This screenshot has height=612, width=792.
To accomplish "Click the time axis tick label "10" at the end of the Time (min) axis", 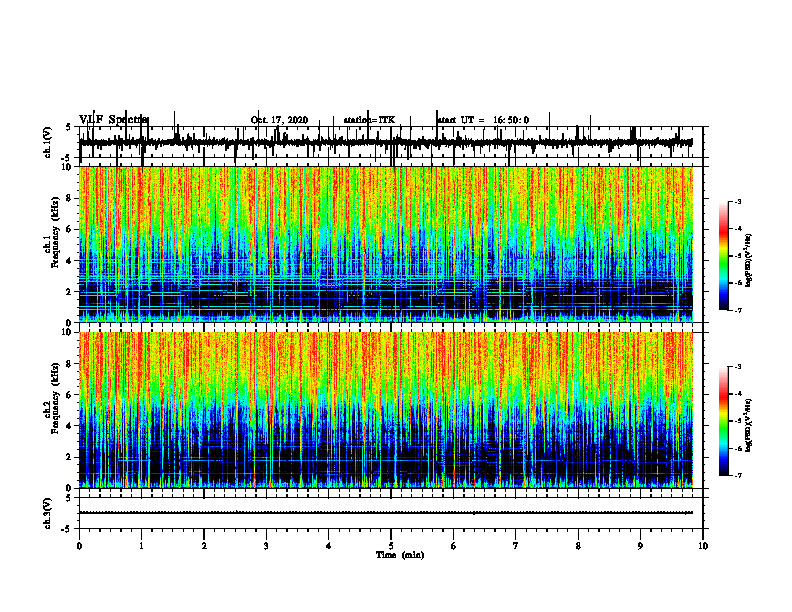I will point(703,546).
